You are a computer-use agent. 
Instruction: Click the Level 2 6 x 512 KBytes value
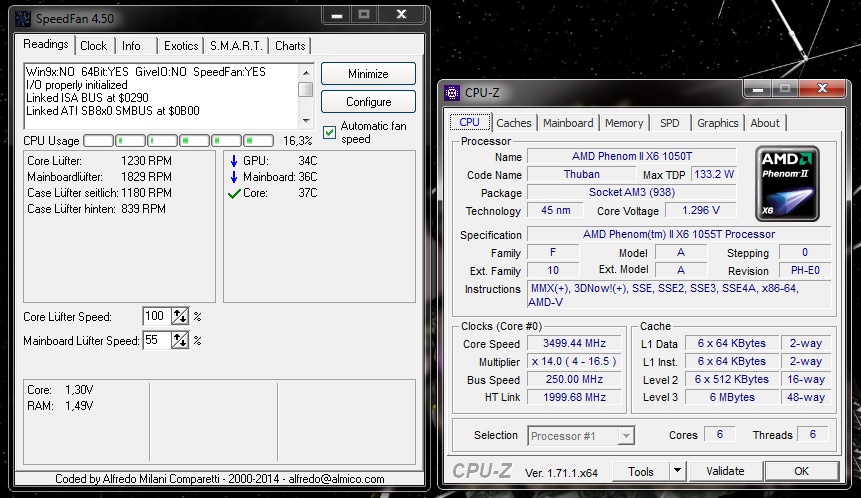(x=732, y=379)
